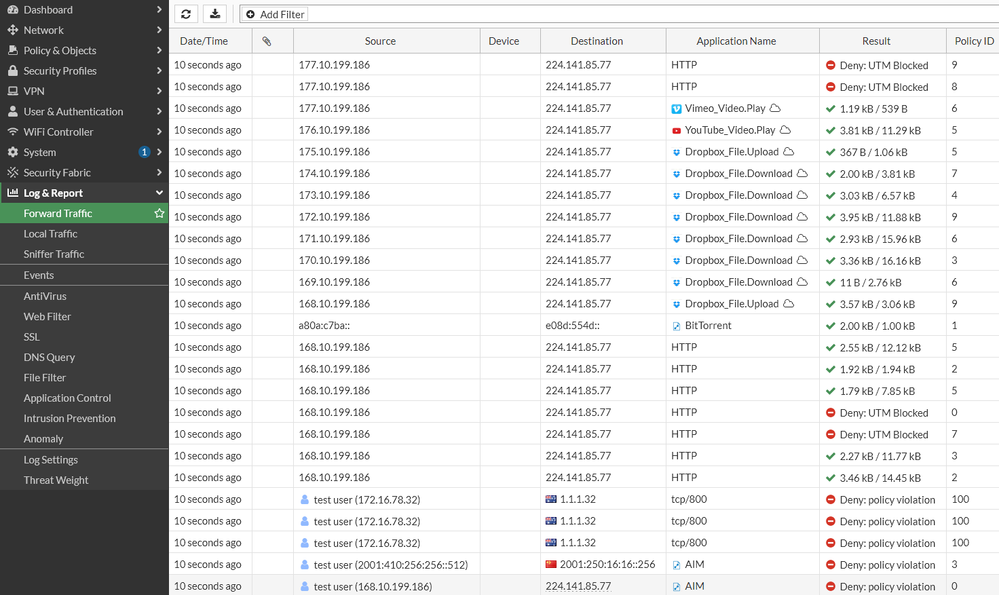The width and height of the screenshot is (999, 595).
Task: Click the User & Authentication person icon
Action: point(13,111)
